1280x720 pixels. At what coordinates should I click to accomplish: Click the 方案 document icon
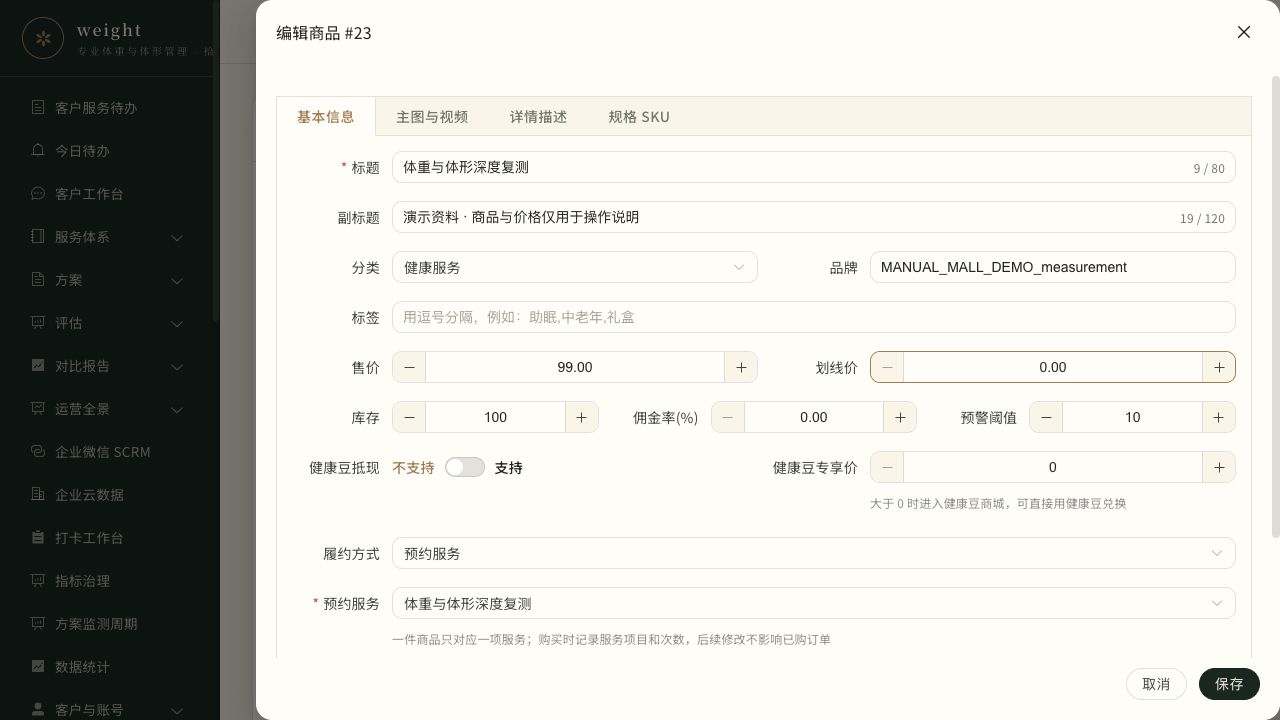coord(38,279)
